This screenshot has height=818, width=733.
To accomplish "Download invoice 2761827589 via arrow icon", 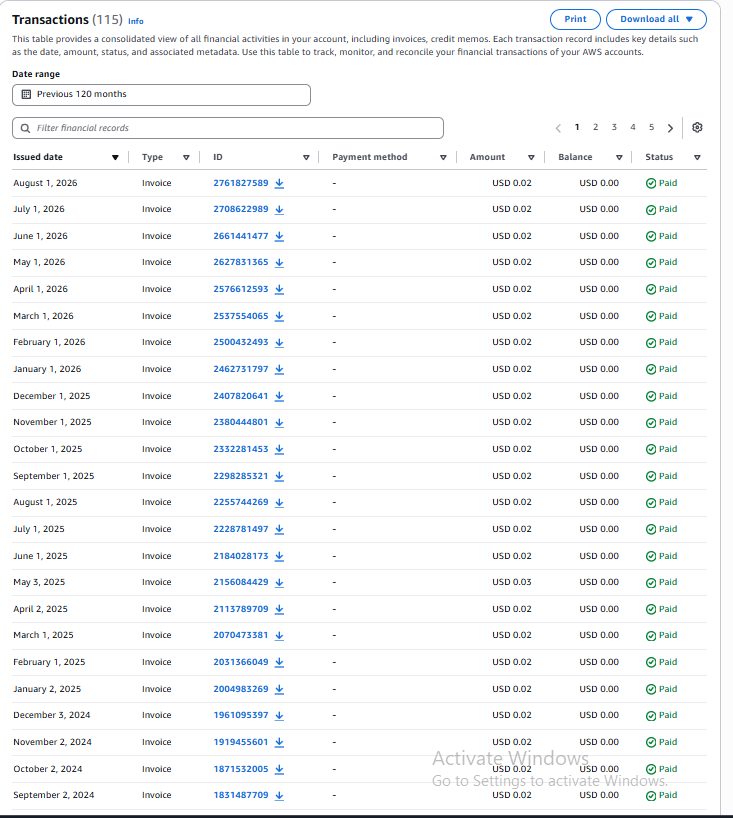I will [280, 183].
